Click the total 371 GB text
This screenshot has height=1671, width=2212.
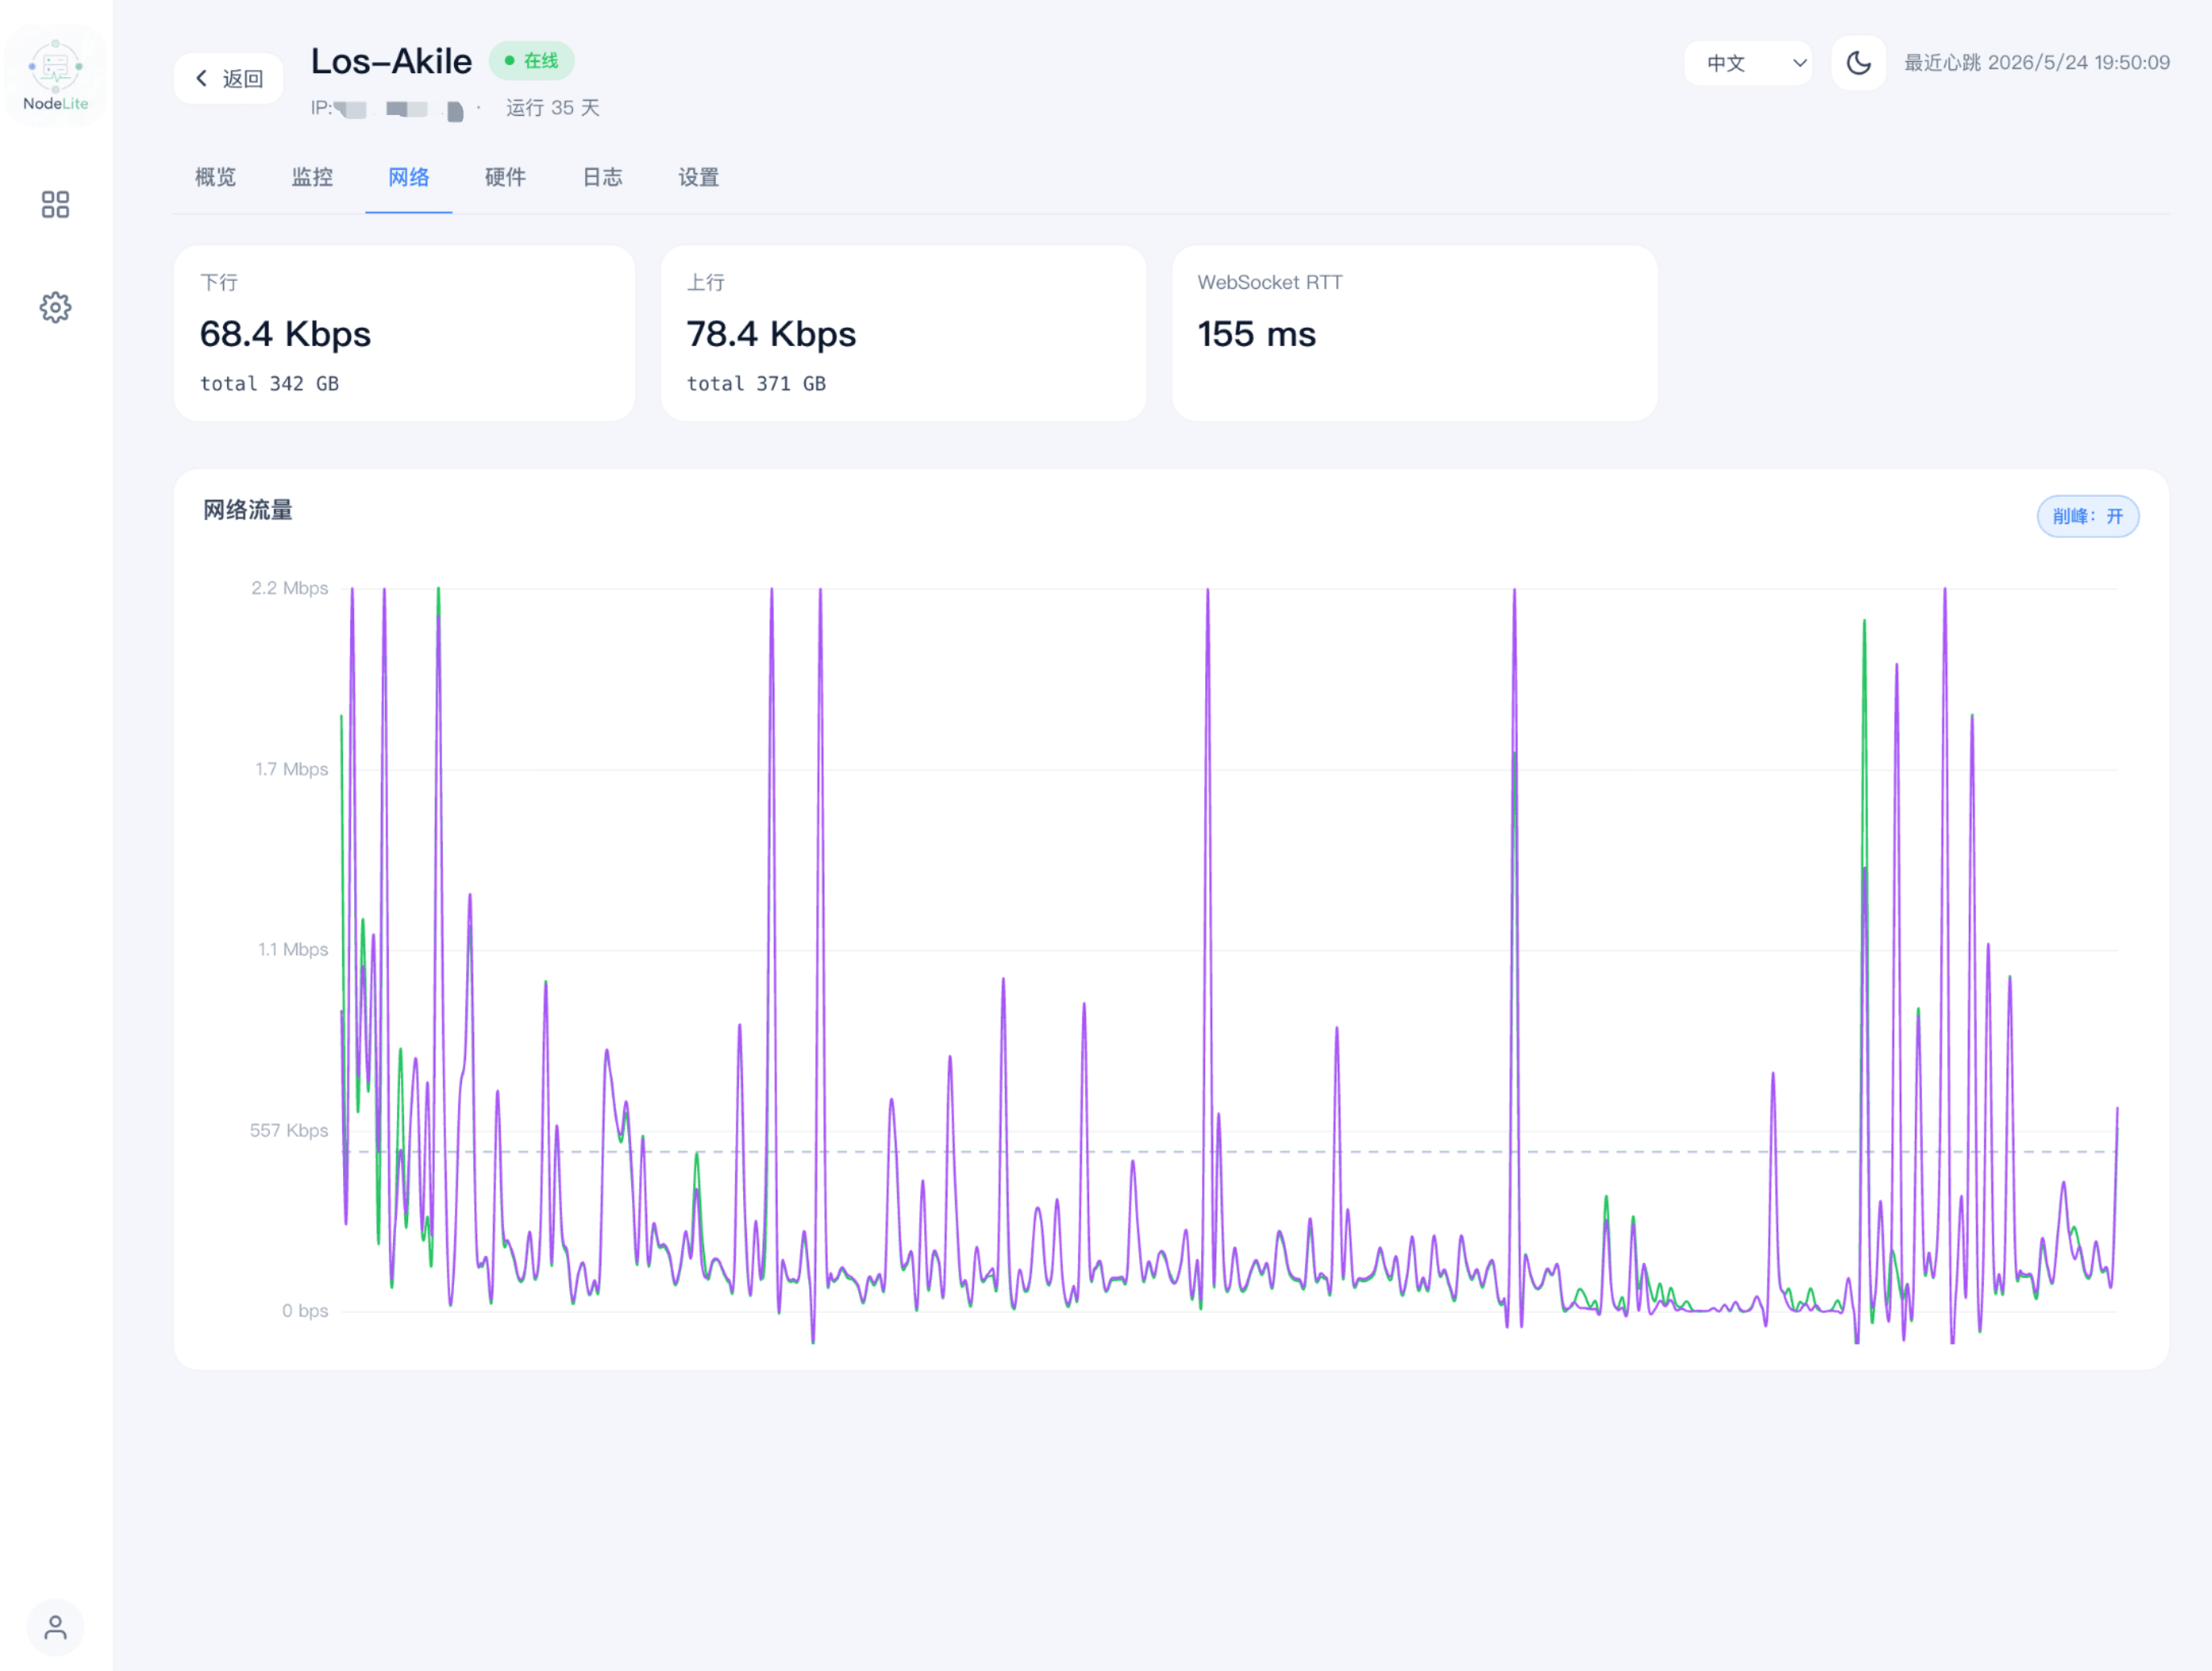[x=757, y=384]
